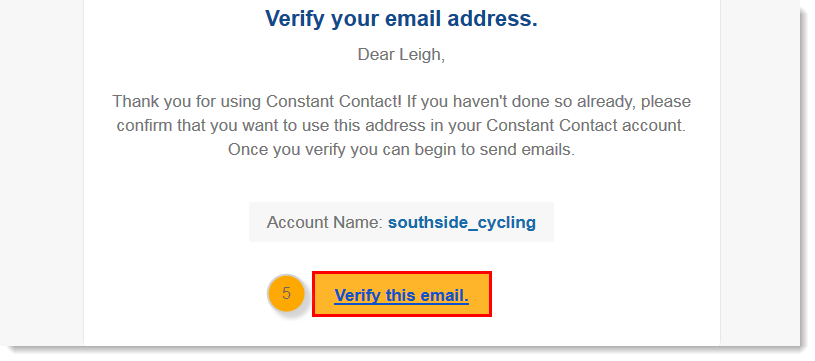Click the 'Account Name:' label
The height and width of the screenshot is (361, 815).
325,222
